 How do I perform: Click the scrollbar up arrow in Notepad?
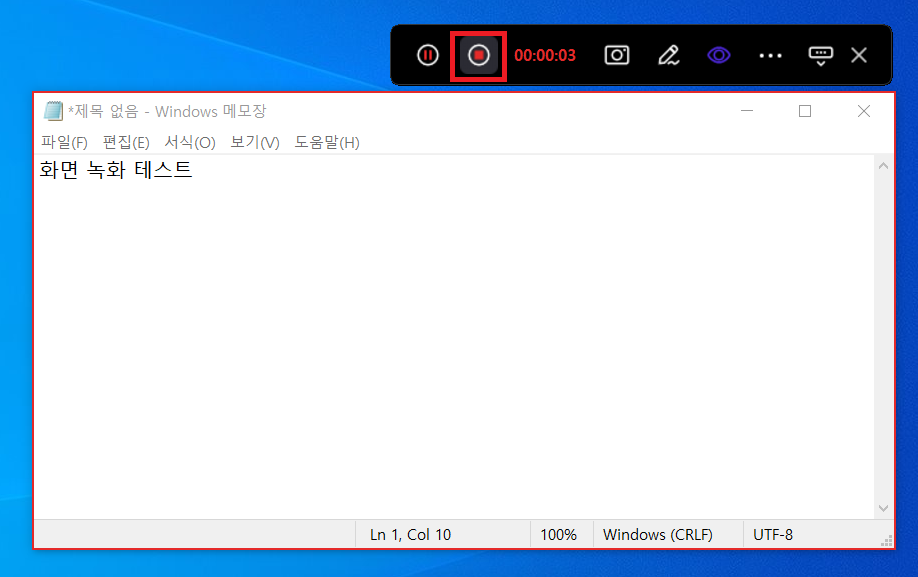pyautogui.click(x=883, y=166)
